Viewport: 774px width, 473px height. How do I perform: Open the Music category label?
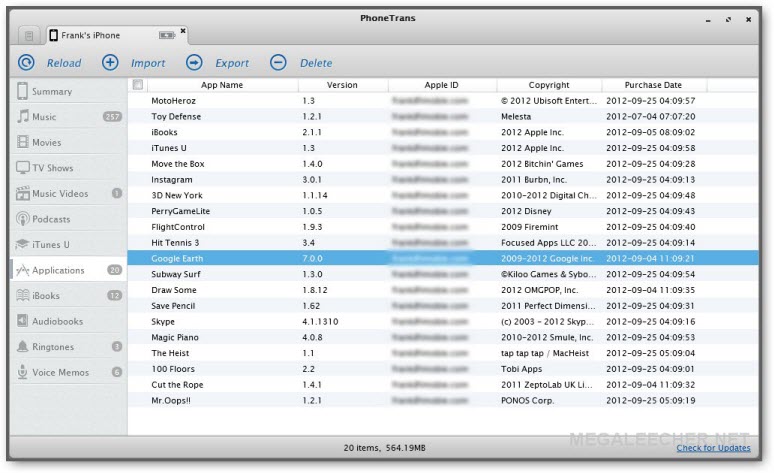(44, 117)
